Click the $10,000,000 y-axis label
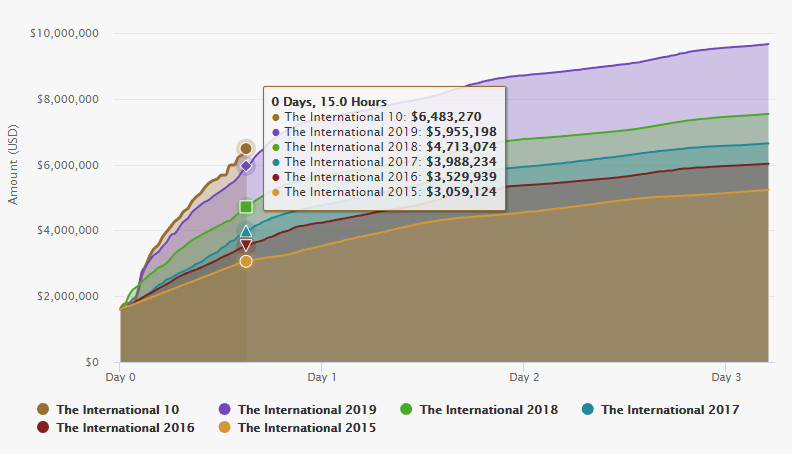Screen dimensions: 792x454 pos(64,33)
